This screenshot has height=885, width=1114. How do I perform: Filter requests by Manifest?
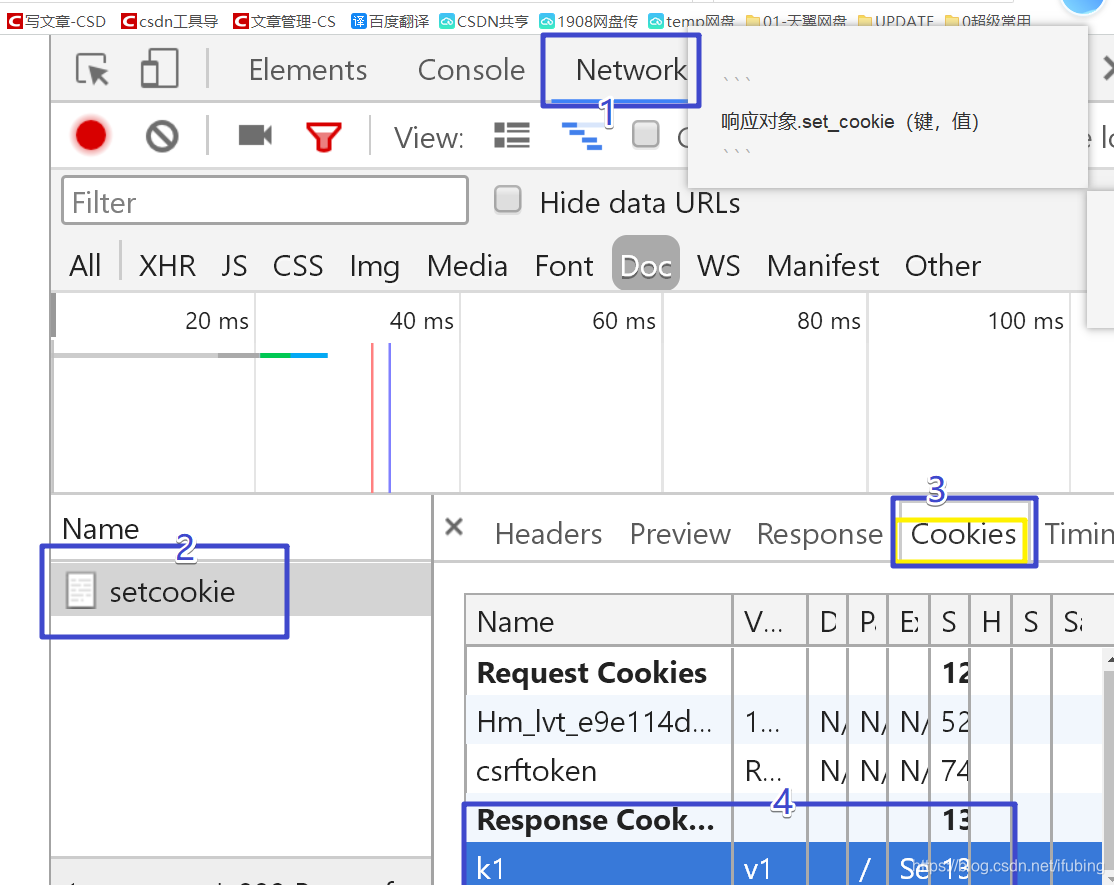click(823, 266)
